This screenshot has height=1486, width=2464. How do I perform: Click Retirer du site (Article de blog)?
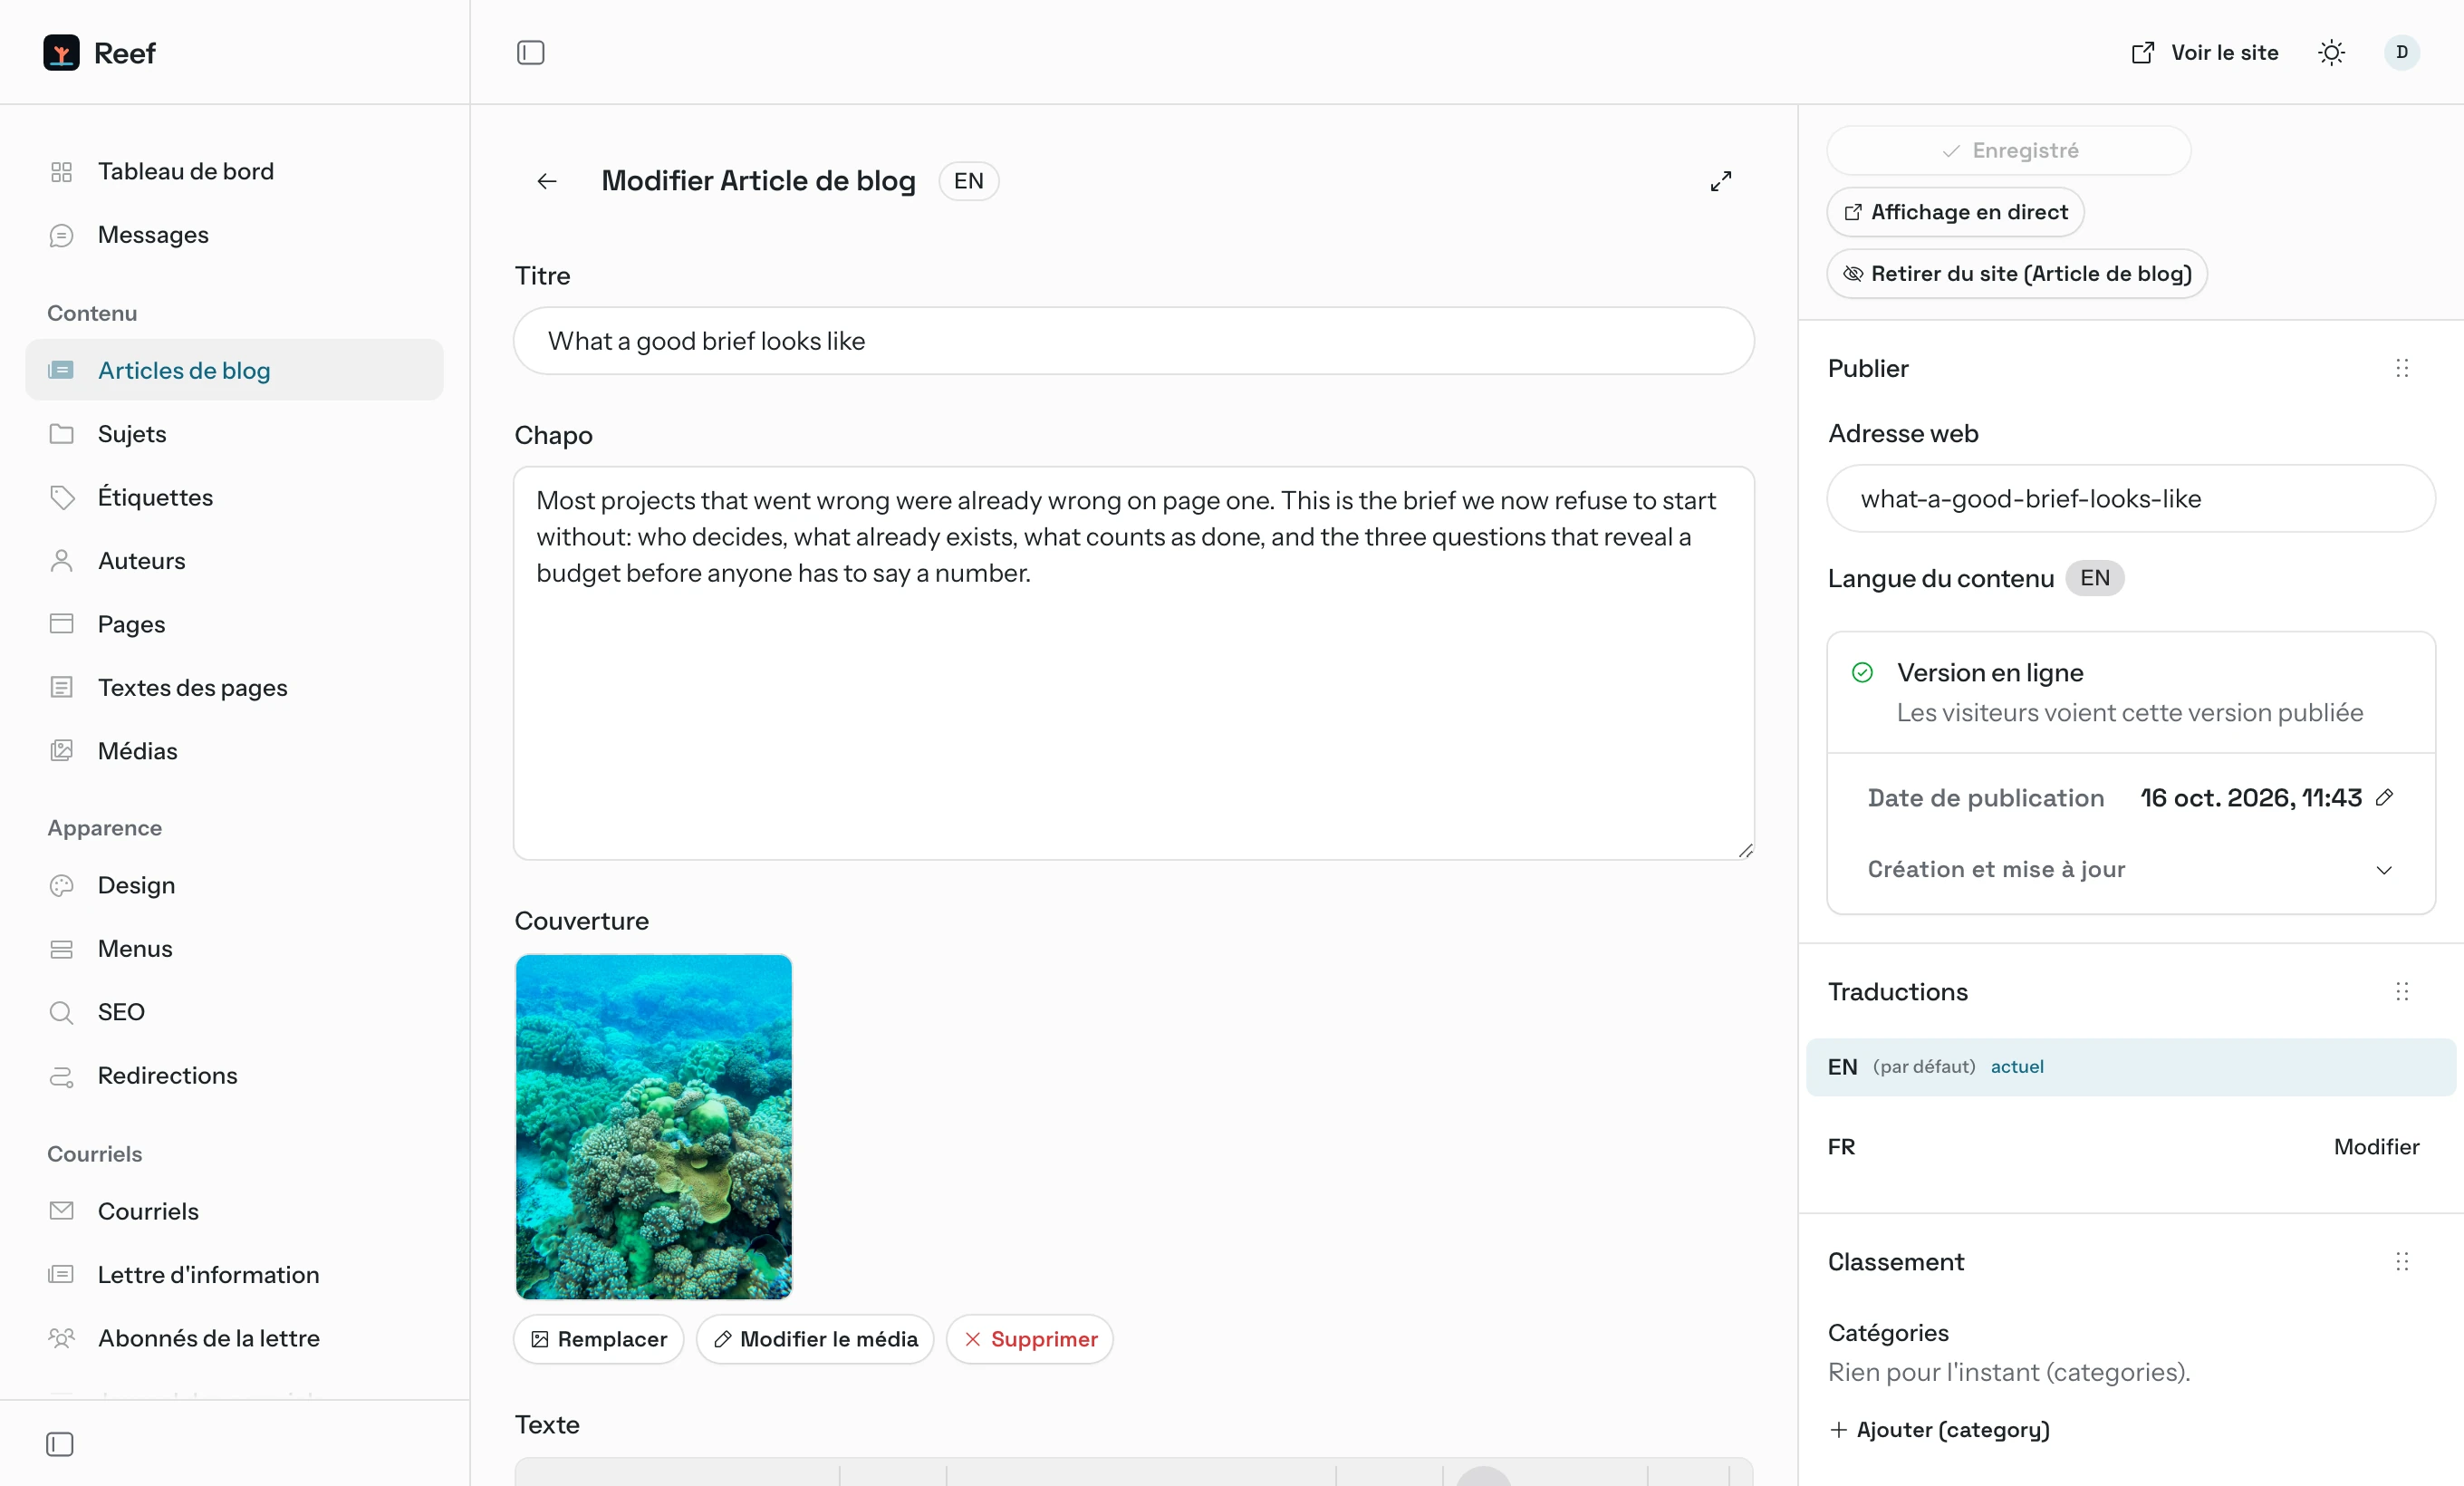pyautogui.click(x=2016, y=273)
